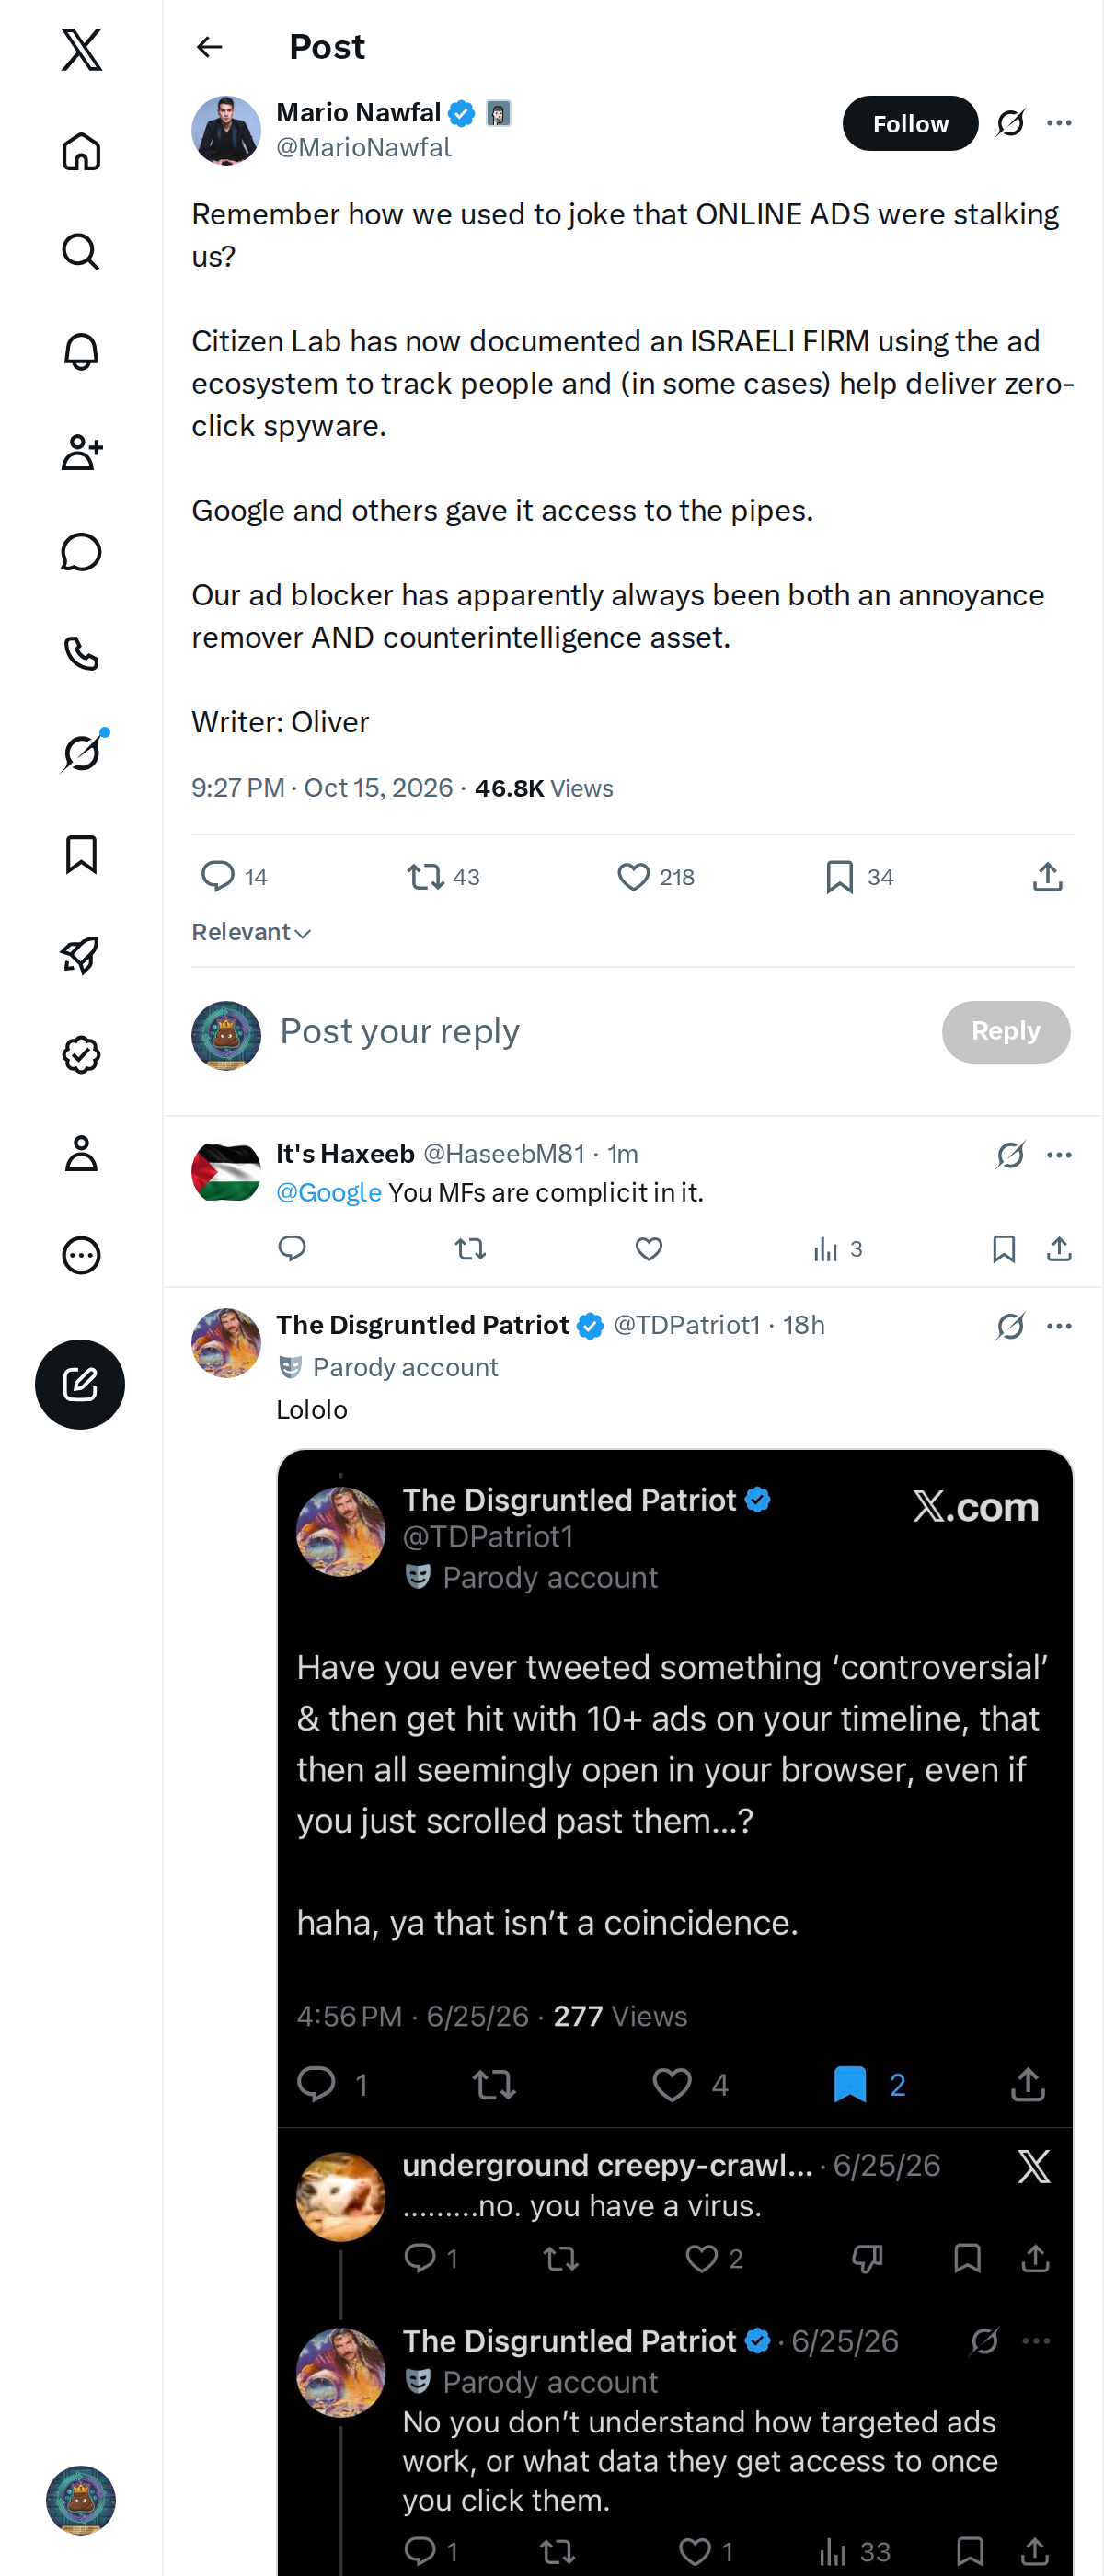Open more options on Mario Nawfal's post
1104x2576 pixels.
(1059, 123)
